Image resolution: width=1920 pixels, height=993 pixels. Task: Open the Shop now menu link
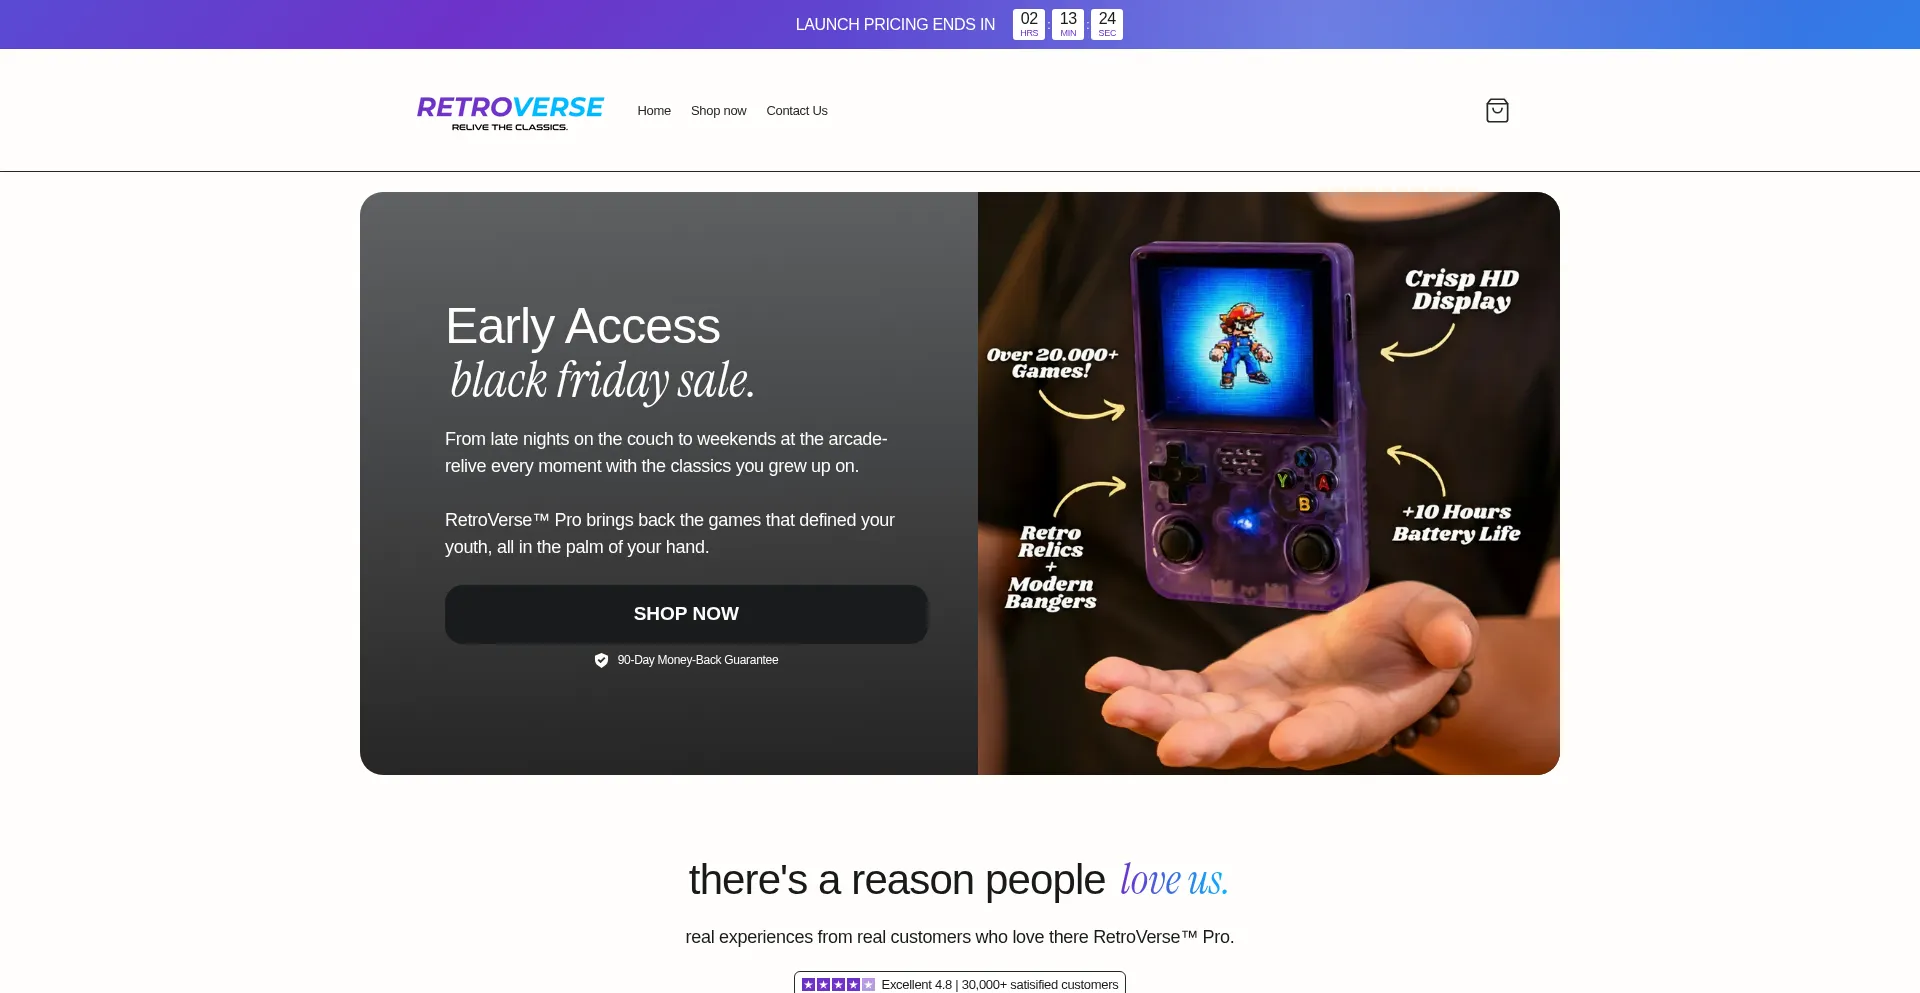point(718,111)
